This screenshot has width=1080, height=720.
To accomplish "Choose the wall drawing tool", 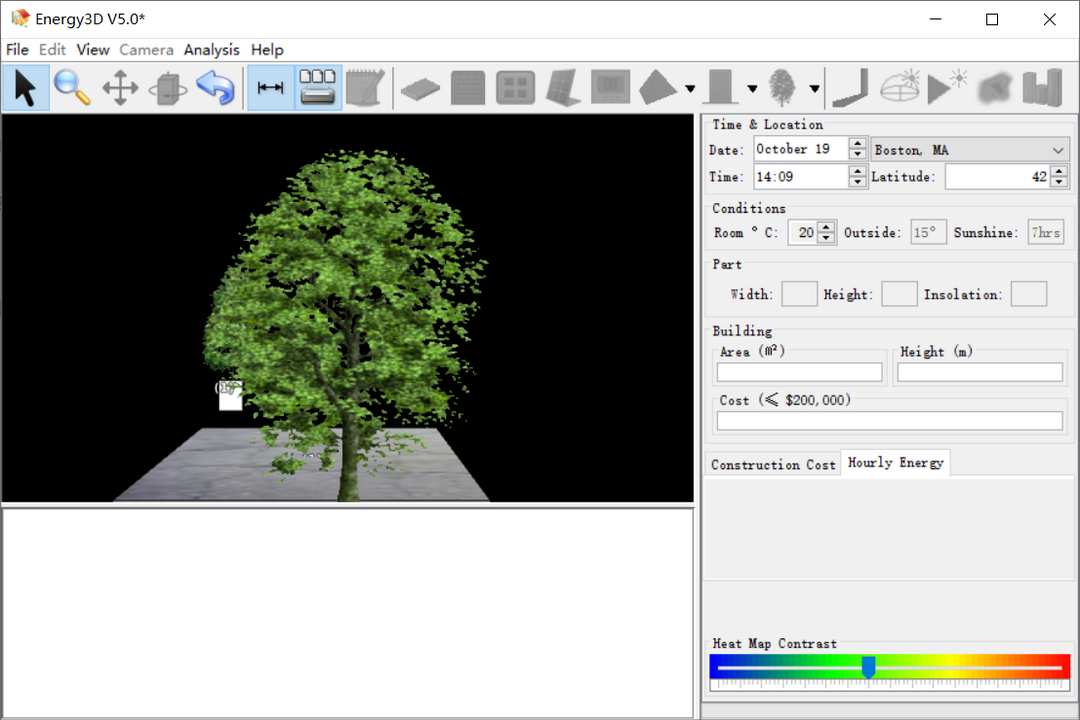I will (x=467, y=88).
